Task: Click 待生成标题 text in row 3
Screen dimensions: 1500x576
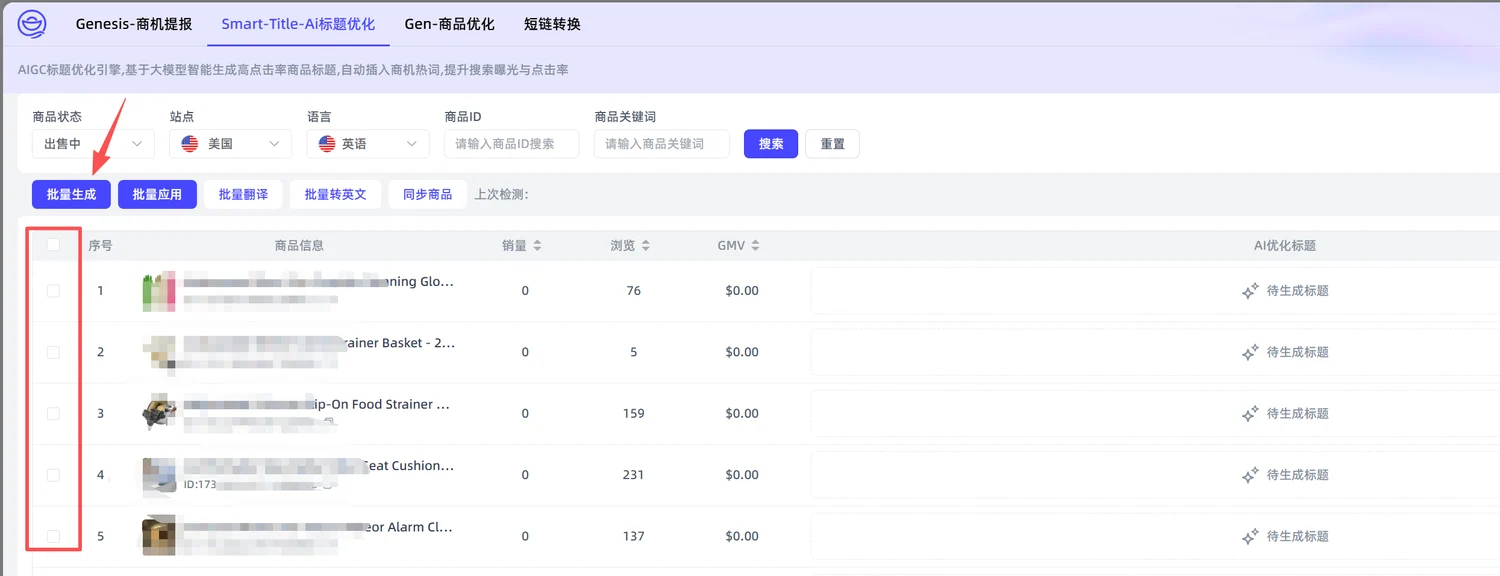Action: tap(1298, 413)
